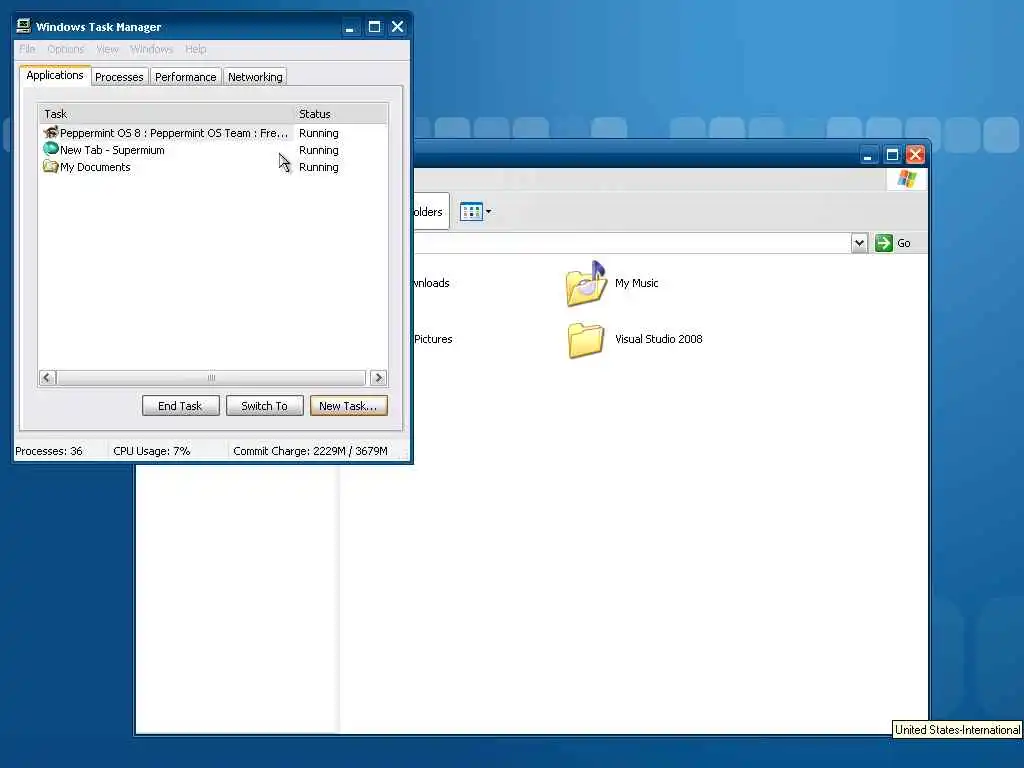Screen dimensions: 1024x768
Task: Click the "Visual Studio 2008" folder label
Action: pos(659,339)
